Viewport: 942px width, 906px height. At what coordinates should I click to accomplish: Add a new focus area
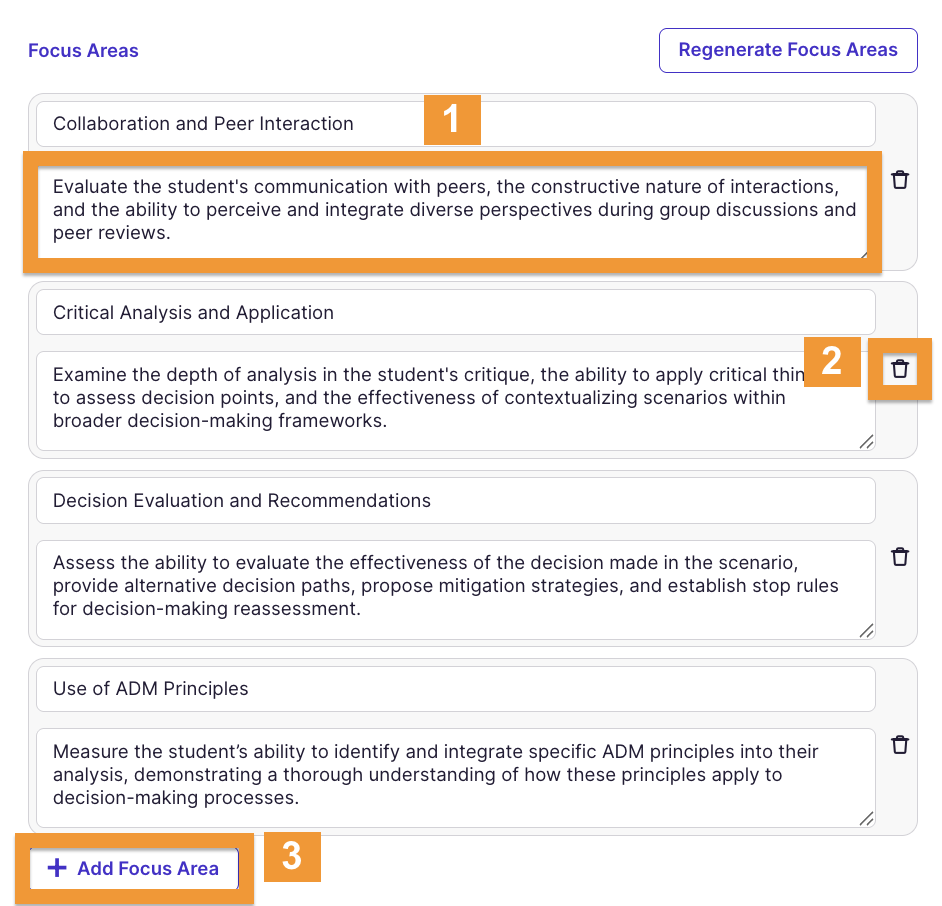(x=134, y=869)
